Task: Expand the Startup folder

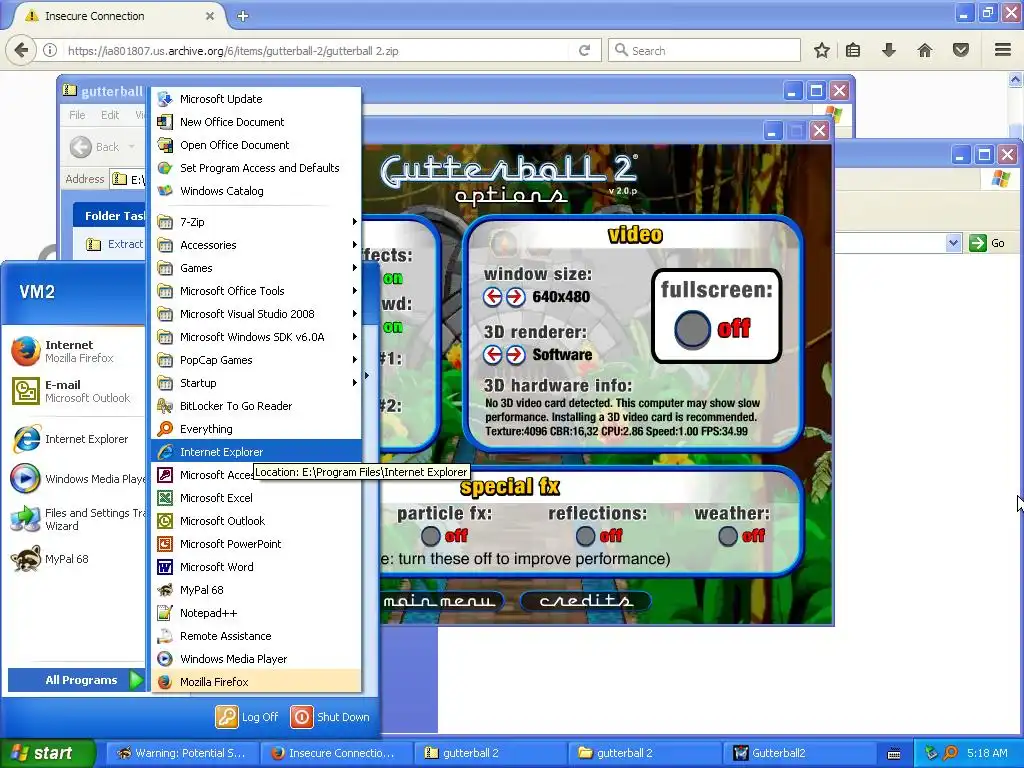Action: coord(257,383)
